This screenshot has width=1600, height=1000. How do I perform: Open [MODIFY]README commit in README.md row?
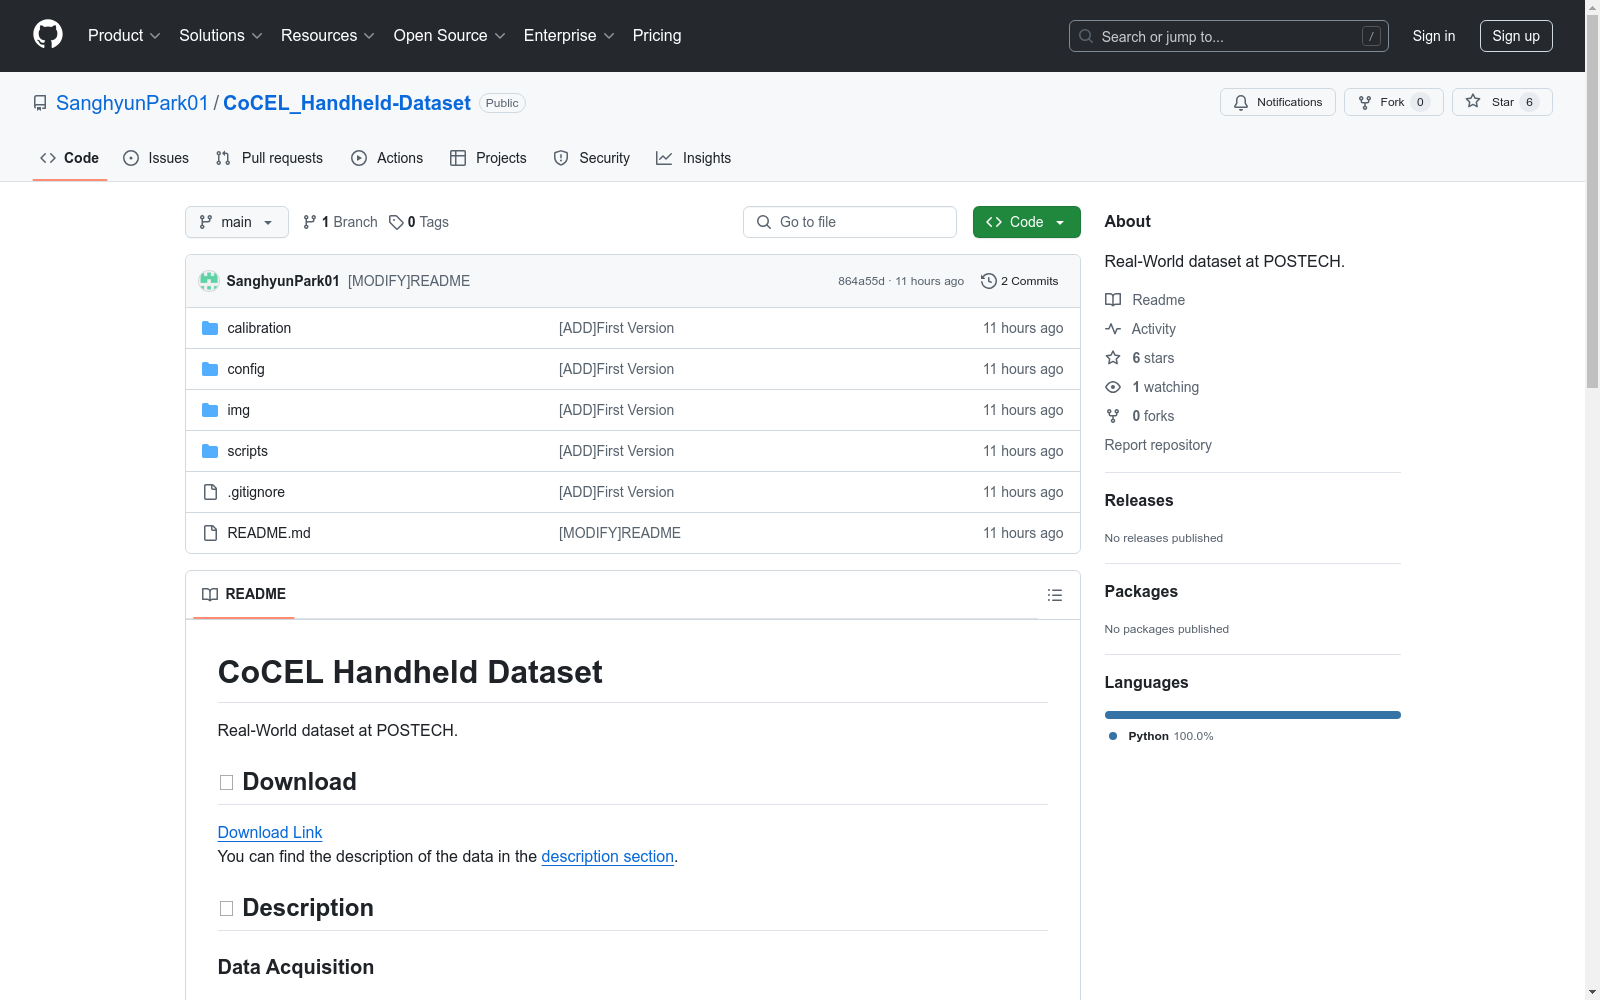tap(620, 533)
